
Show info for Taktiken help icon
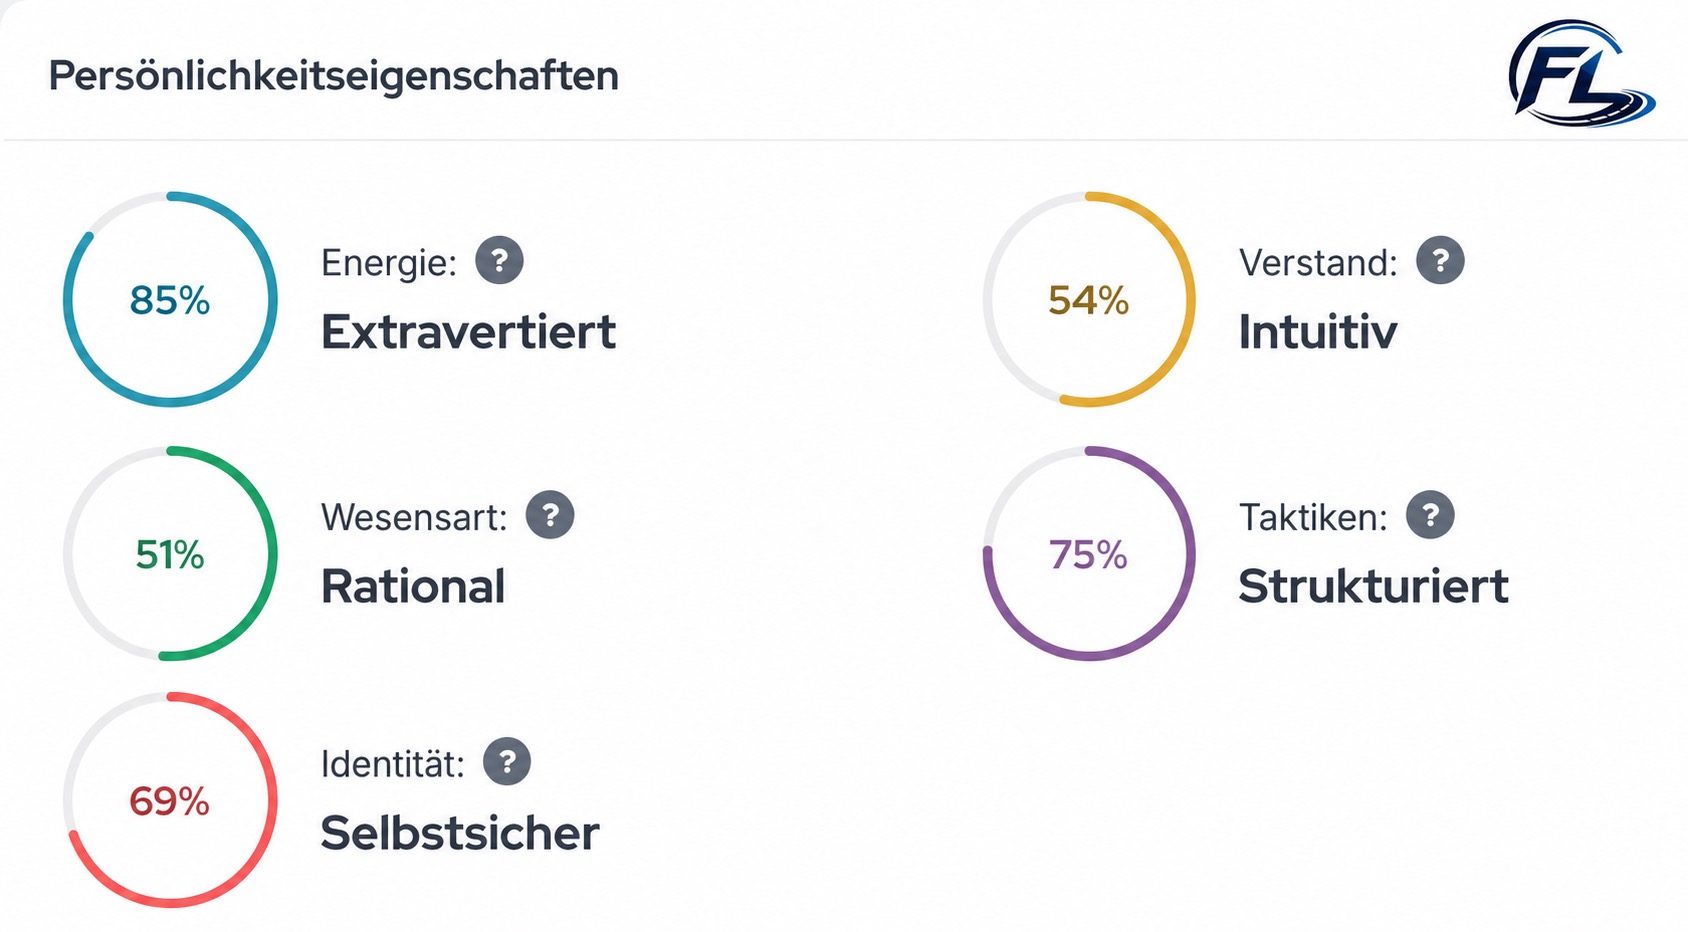point(1430,515)
